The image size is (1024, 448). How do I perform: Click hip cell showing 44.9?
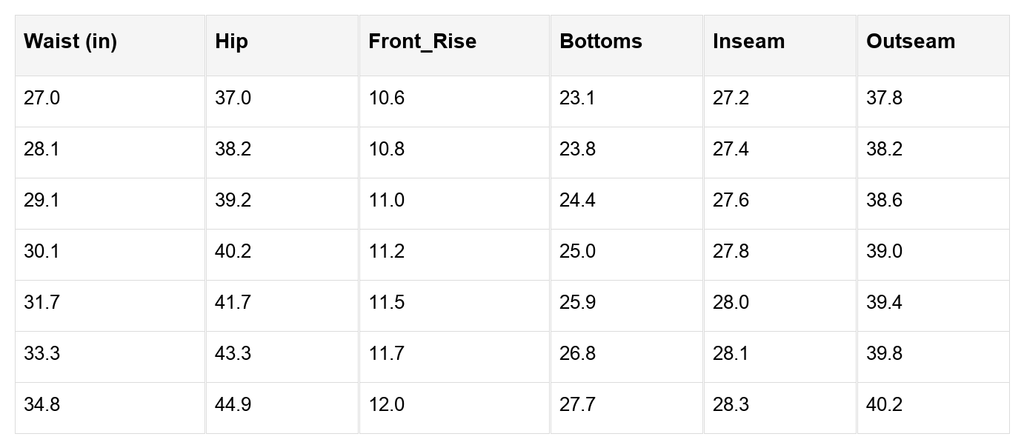click(282, 408)
